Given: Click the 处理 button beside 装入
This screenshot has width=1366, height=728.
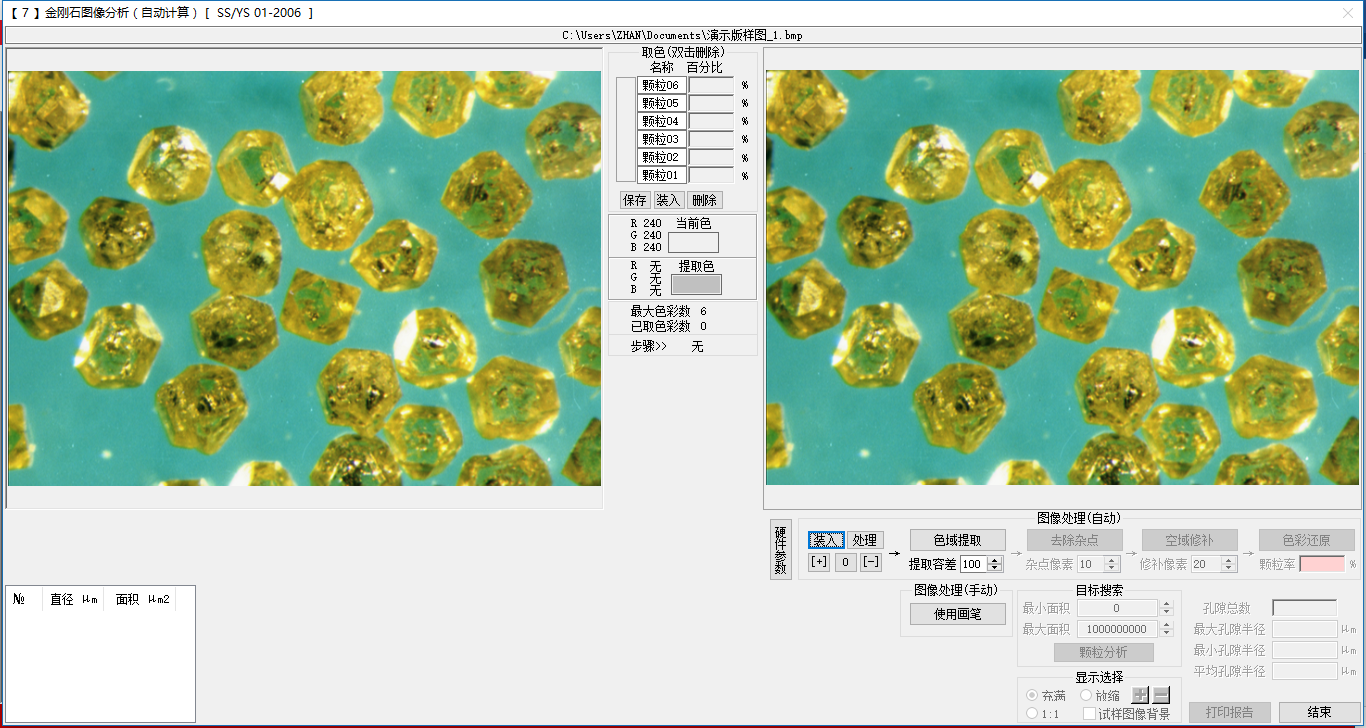Looking at the screenshot, I should pyautogui.click(x=865, y=540).
